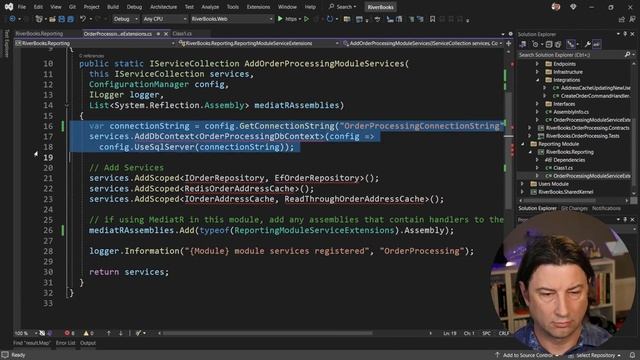Image resolution: width=640 pixels, height=360 pixels.
Task: Click the bookmark toolbar icon
Action: pyautogui.click(x=432, y=19)
